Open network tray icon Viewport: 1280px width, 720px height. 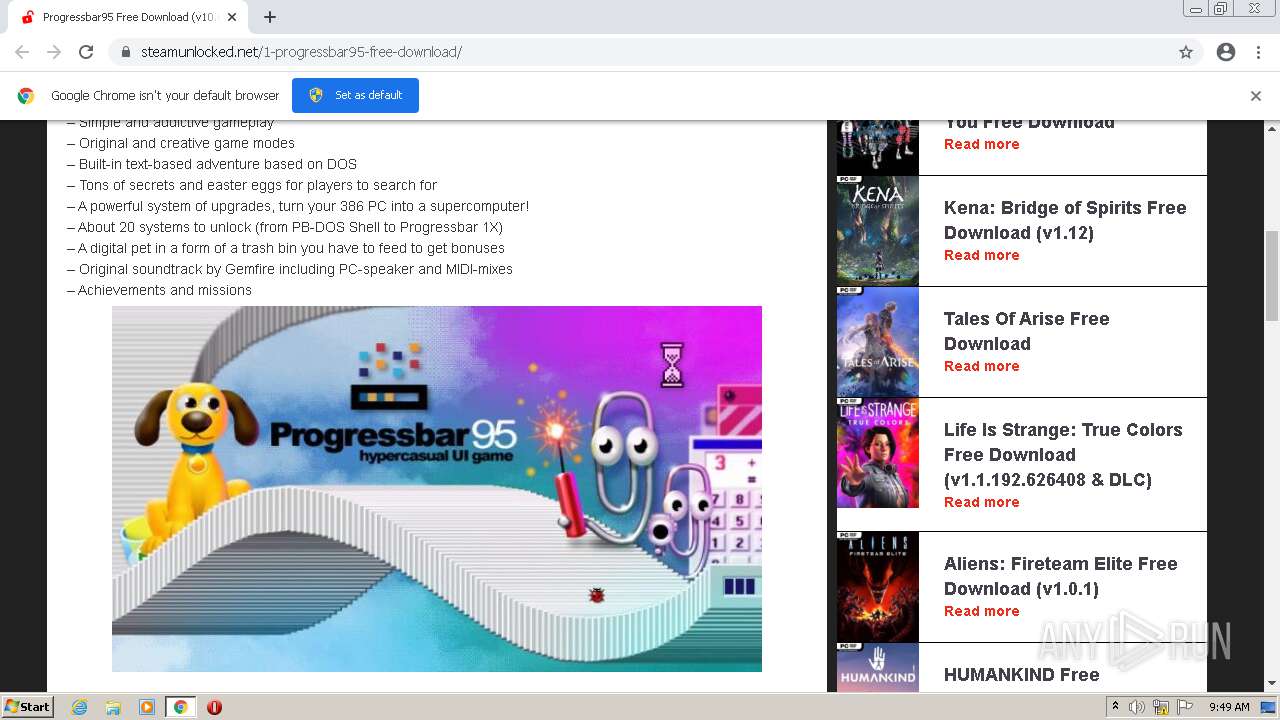(x=1161, y=707)
